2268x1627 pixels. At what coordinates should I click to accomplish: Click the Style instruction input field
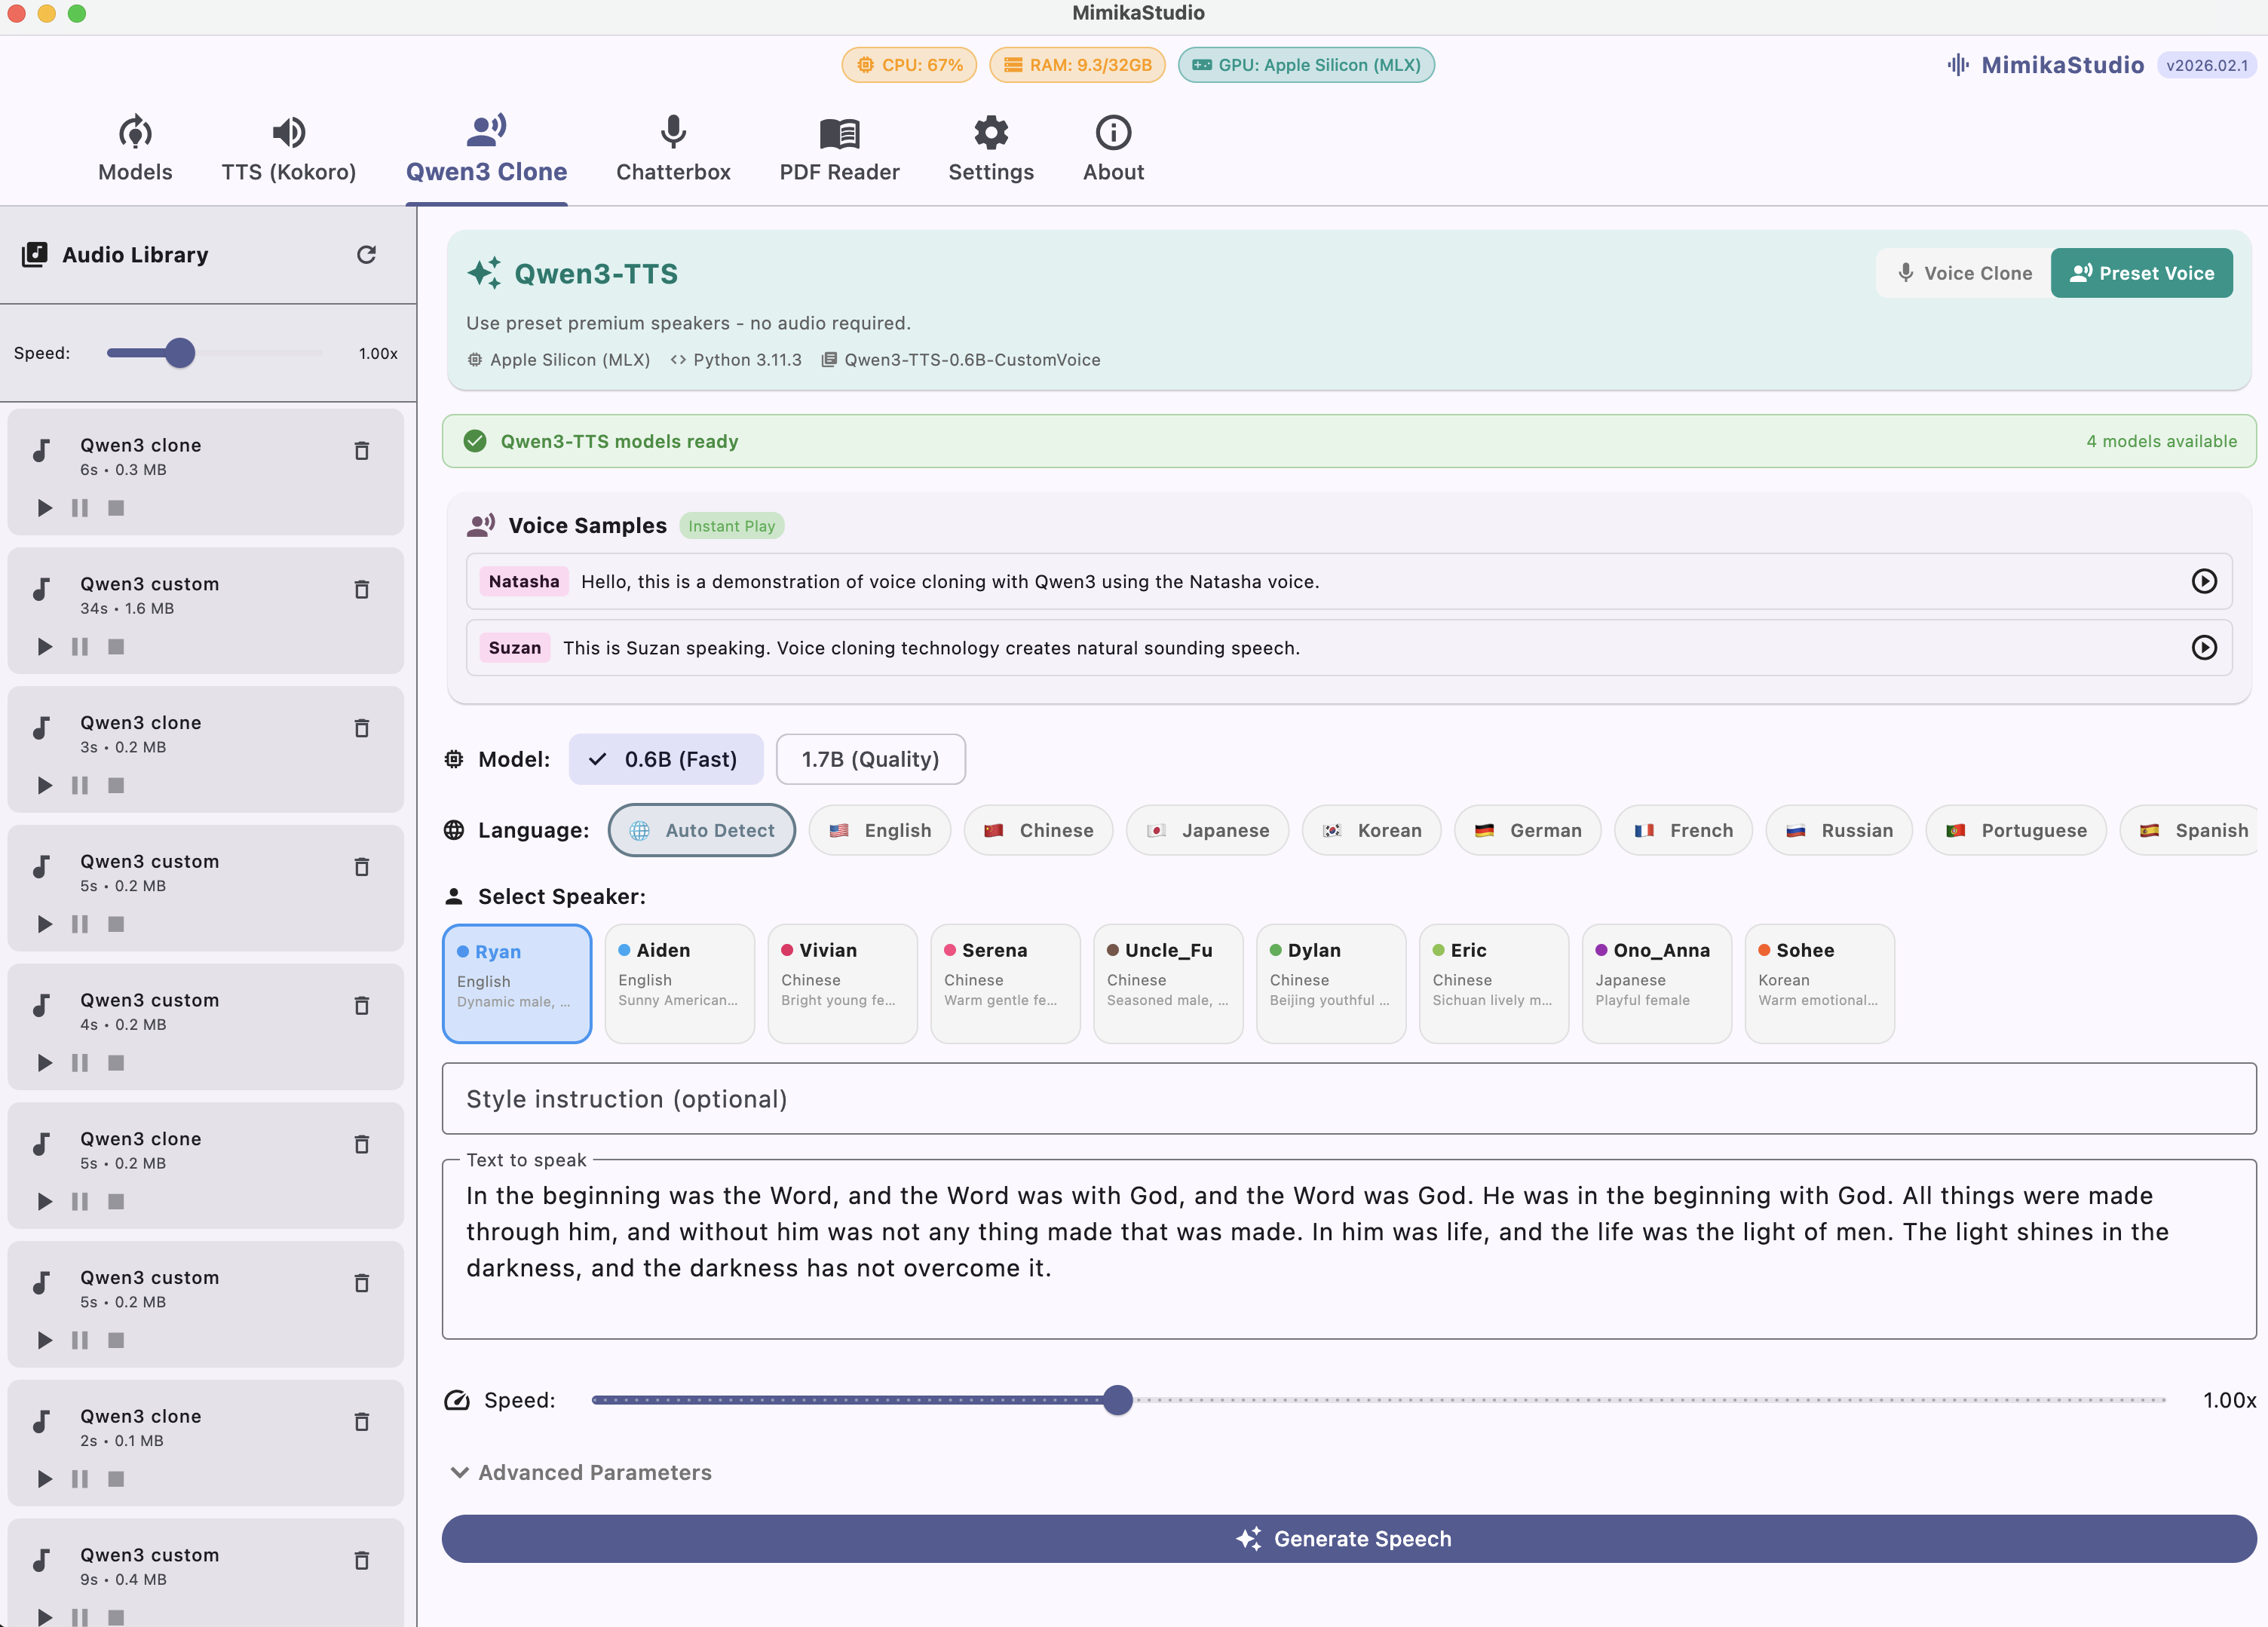click(1348, 1099)
